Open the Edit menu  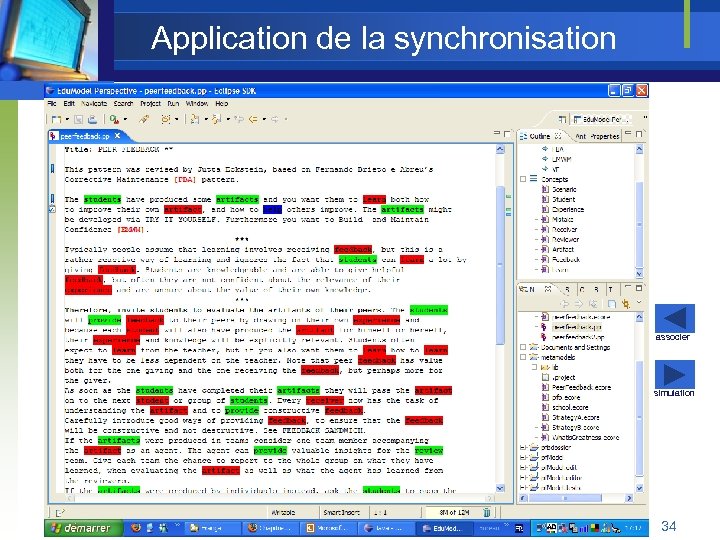pyautogui.click(x=69, y=104)
